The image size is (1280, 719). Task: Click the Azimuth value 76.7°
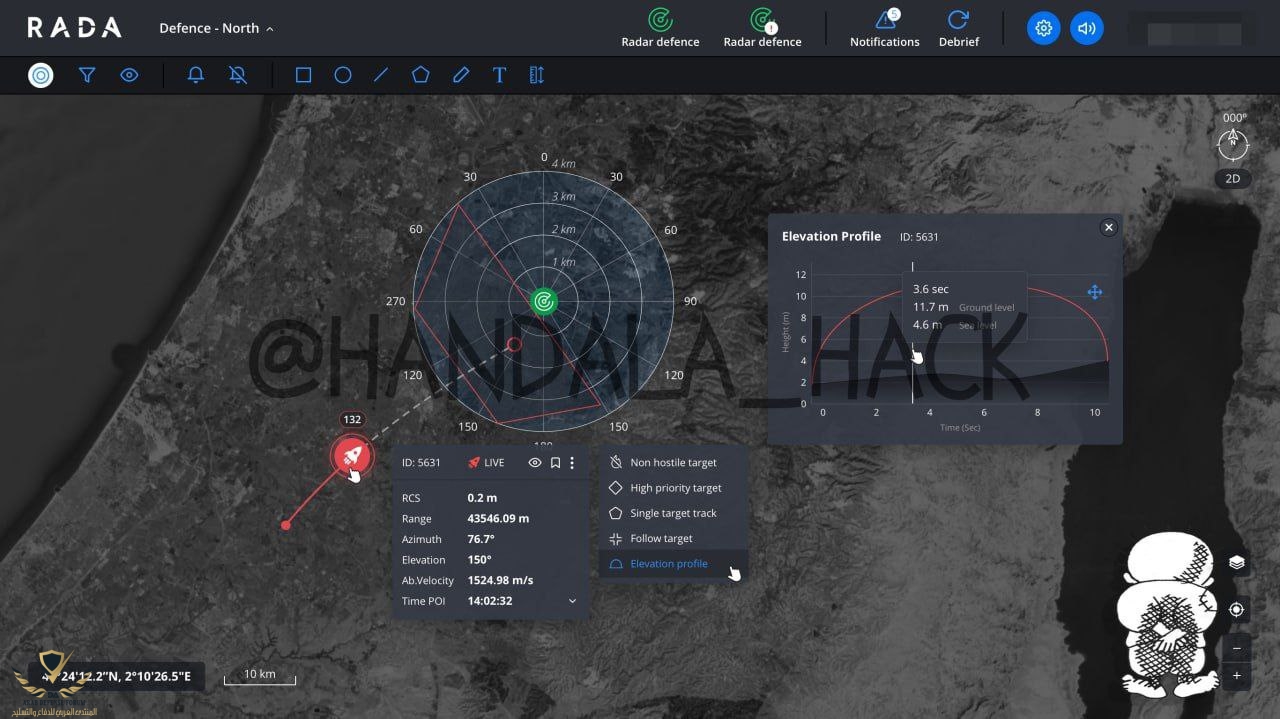[481, 539]
